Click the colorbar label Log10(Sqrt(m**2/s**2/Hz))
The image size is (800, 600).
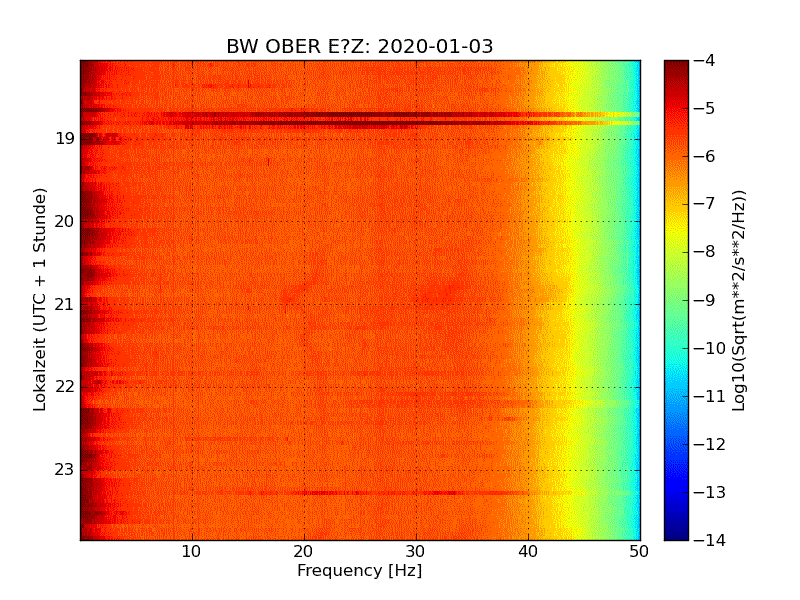click(x=738, y=301)
